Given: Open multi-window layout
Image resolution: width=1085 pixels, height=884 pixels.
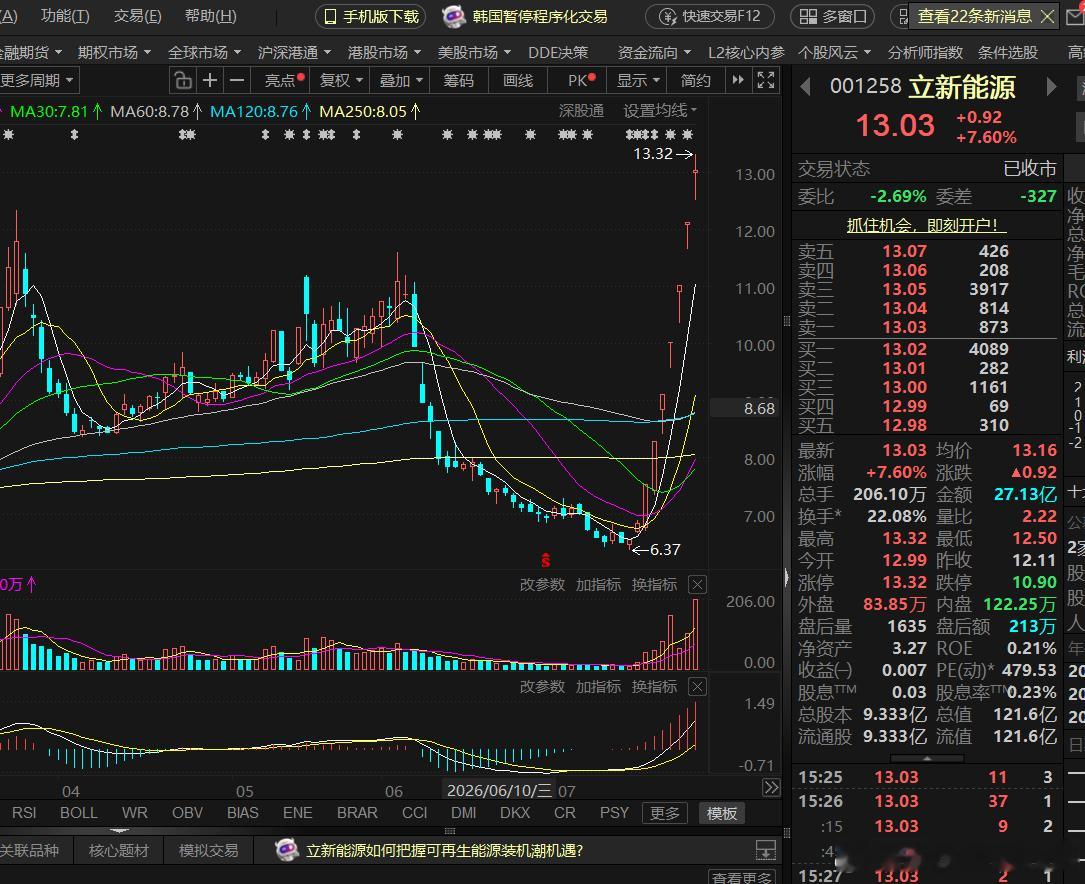Looking at the screenshot, I should (833, 16).
